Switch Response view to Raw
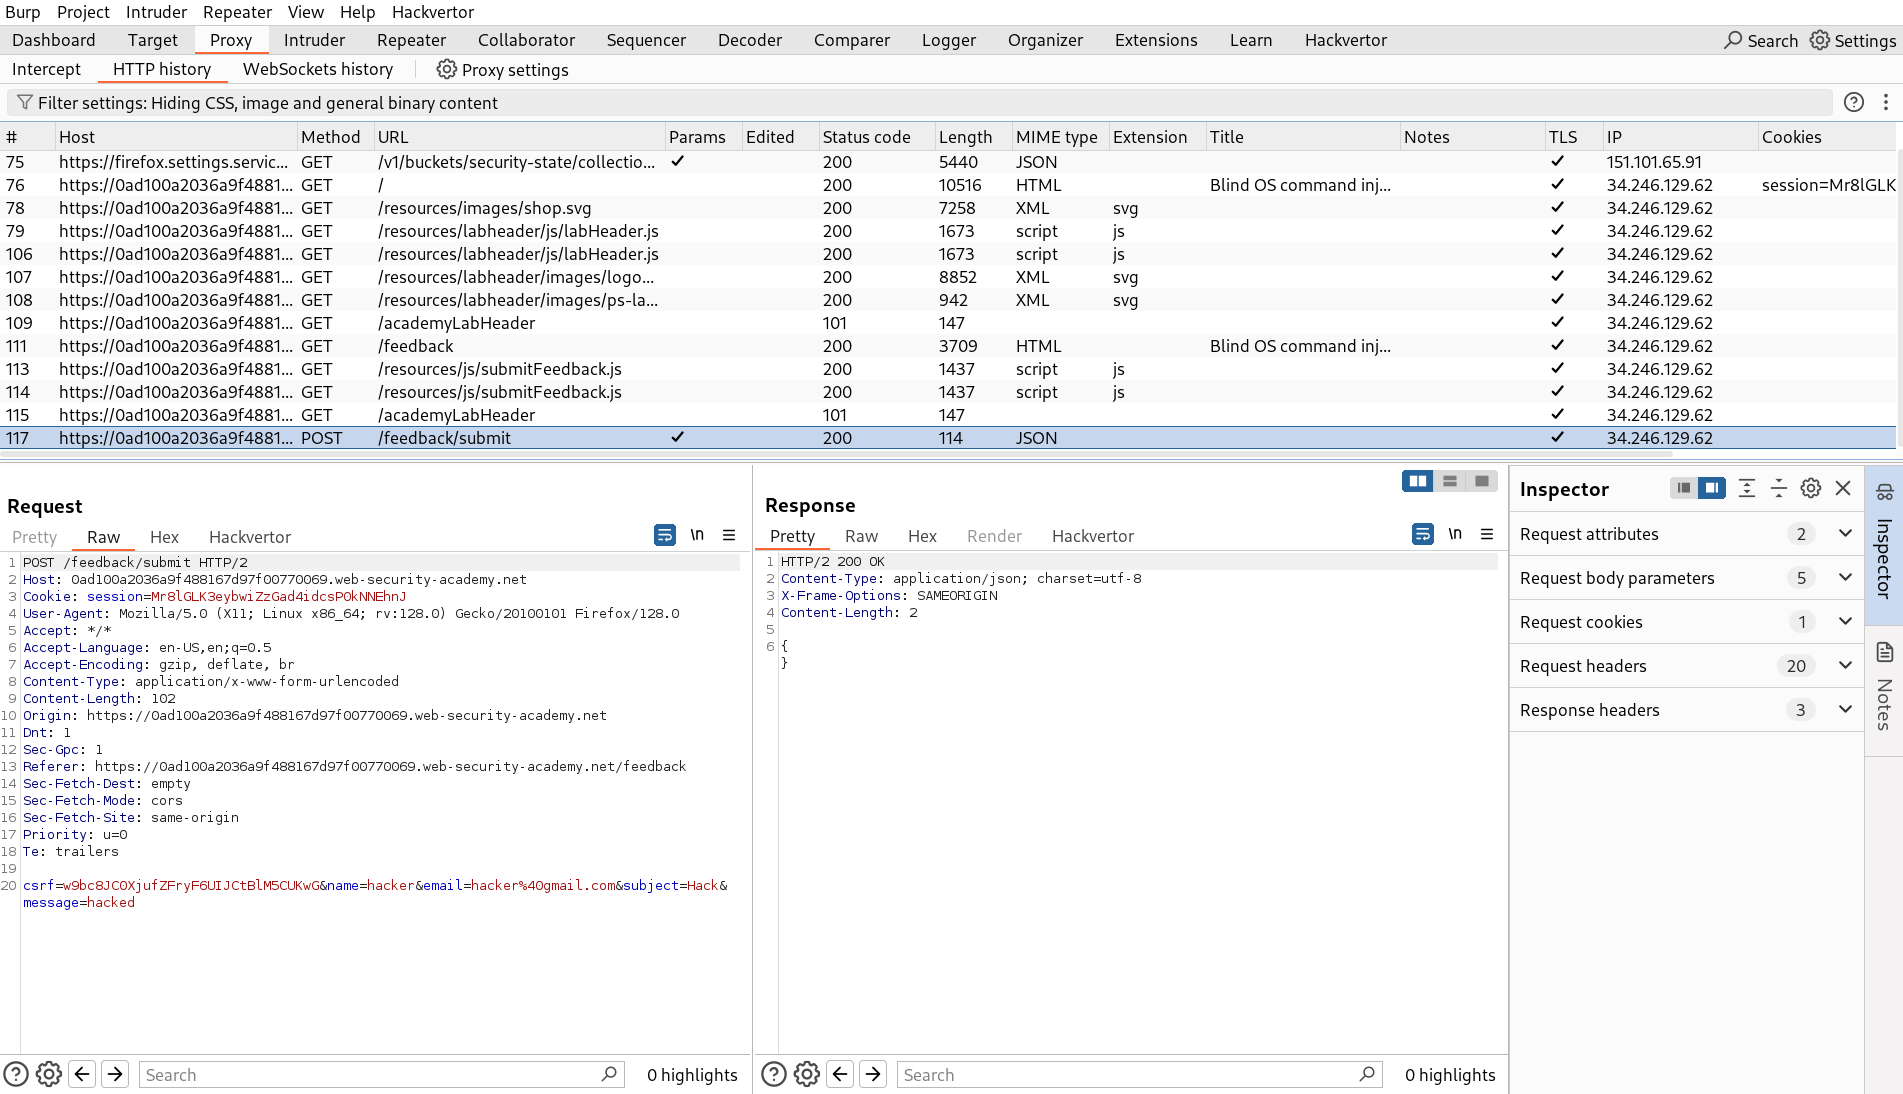The height and width of the screenshot is (1094, 1903). click(861, 536)
